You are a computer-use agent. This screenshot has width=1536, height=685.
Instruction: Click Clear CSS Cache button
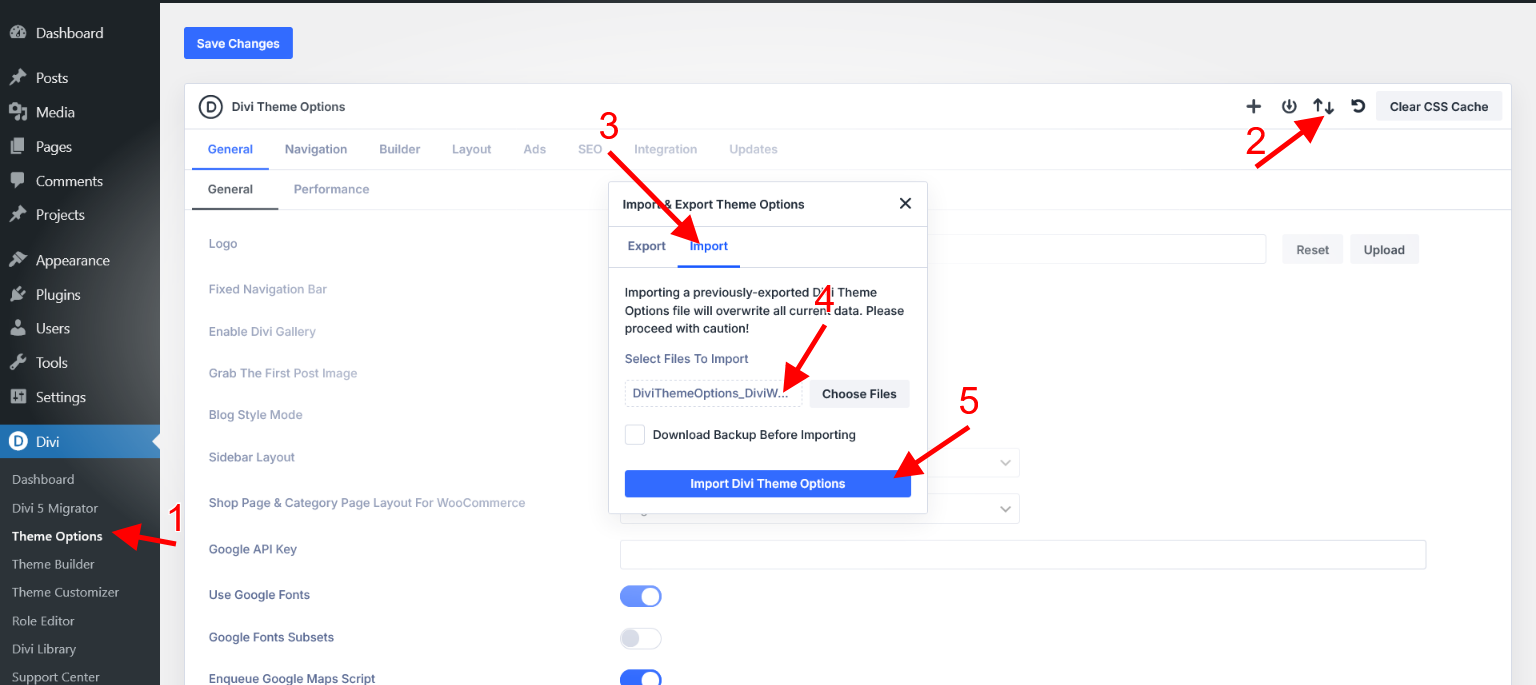[x=1439, y=106]
